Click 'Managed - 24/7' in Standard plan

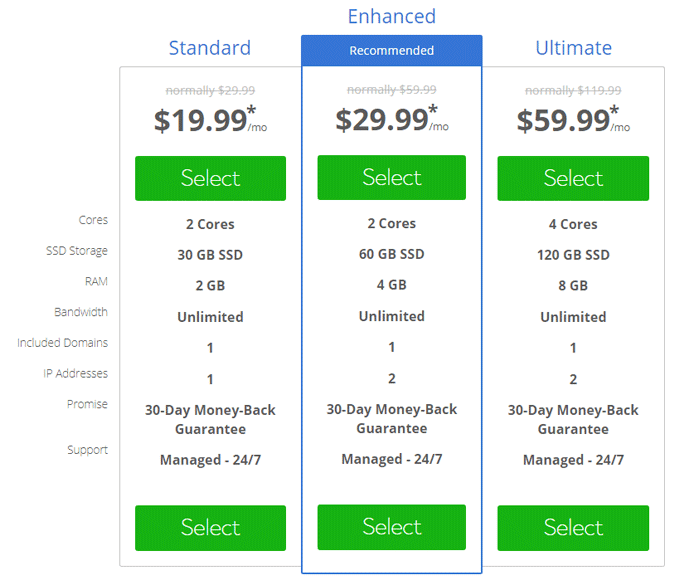210,460
